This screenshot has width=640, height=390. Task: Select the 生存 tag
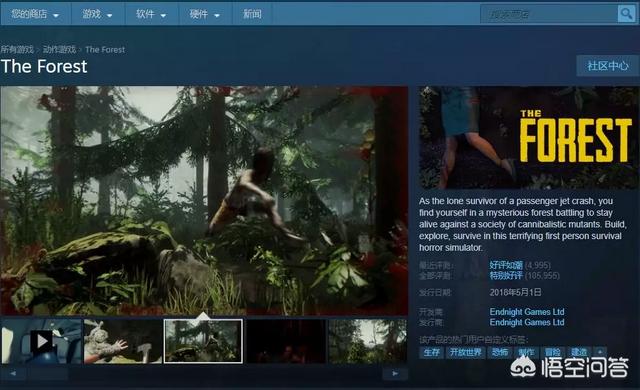pyautogui.click(x=431, y=352)
